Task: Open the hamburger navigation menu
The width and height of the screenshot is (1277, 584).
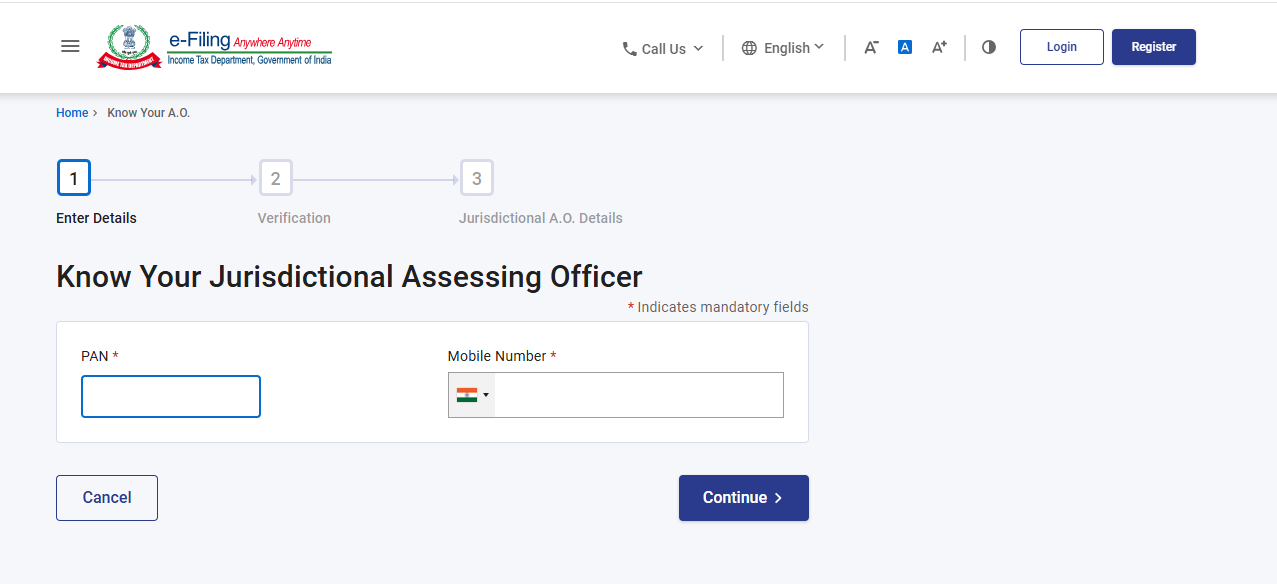Action: 69,46
